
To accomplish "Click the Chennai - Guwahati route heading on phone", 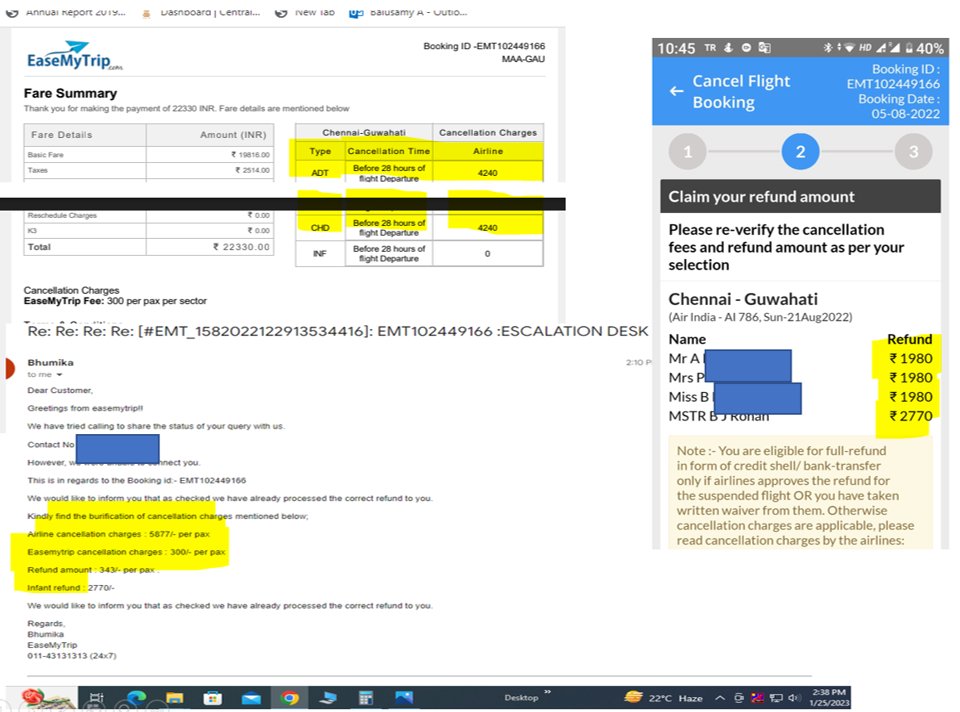I will tap(743, 299).
